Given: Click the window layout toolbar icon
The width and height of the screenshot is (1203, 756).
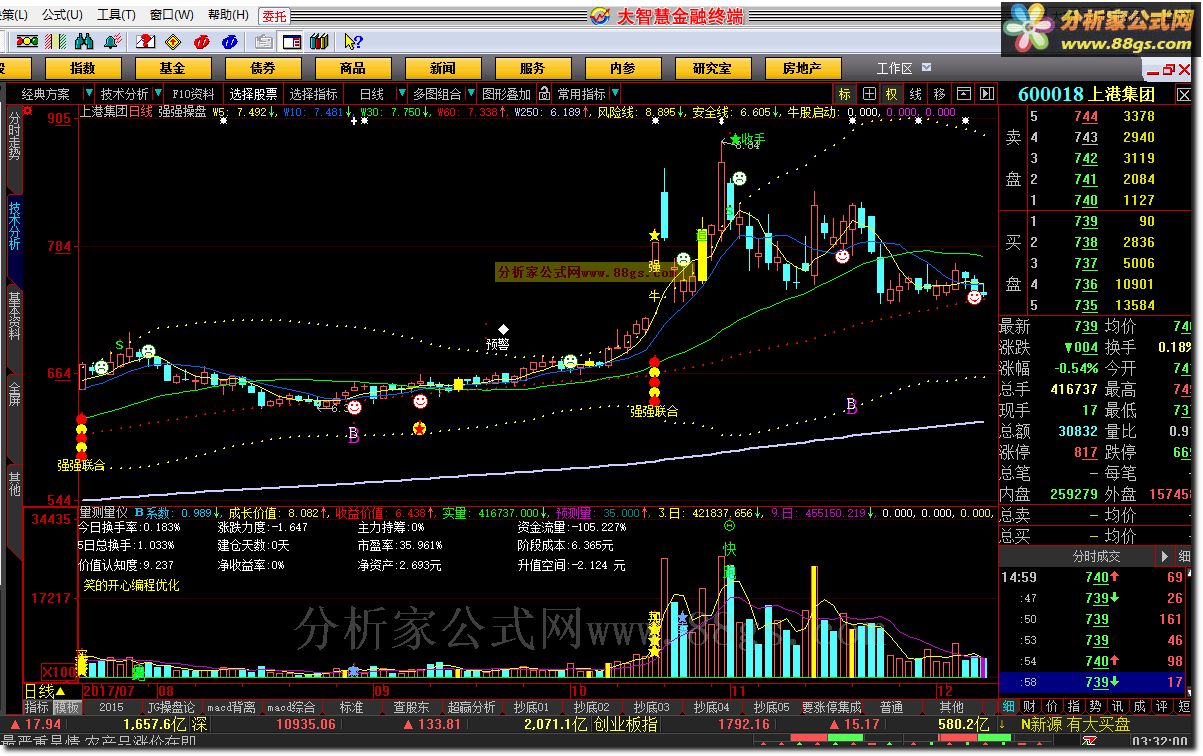Looking at the screenshot, I should point(292,41).
